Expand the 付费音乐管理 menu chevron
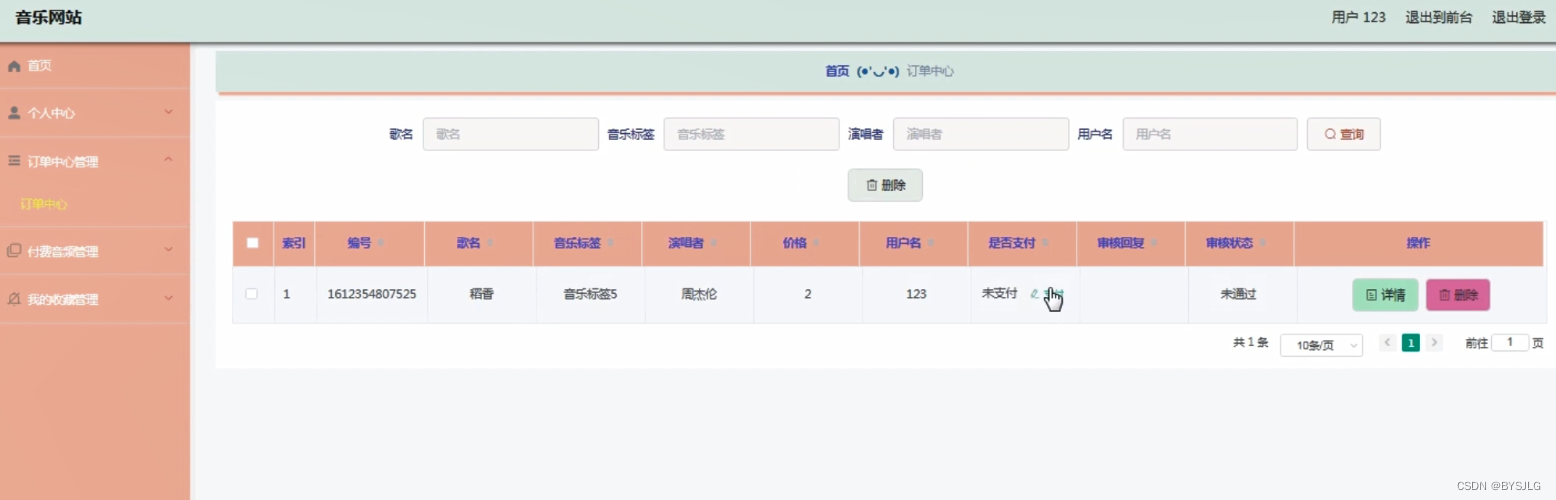Screen dimensions: 1556x500 169,250
